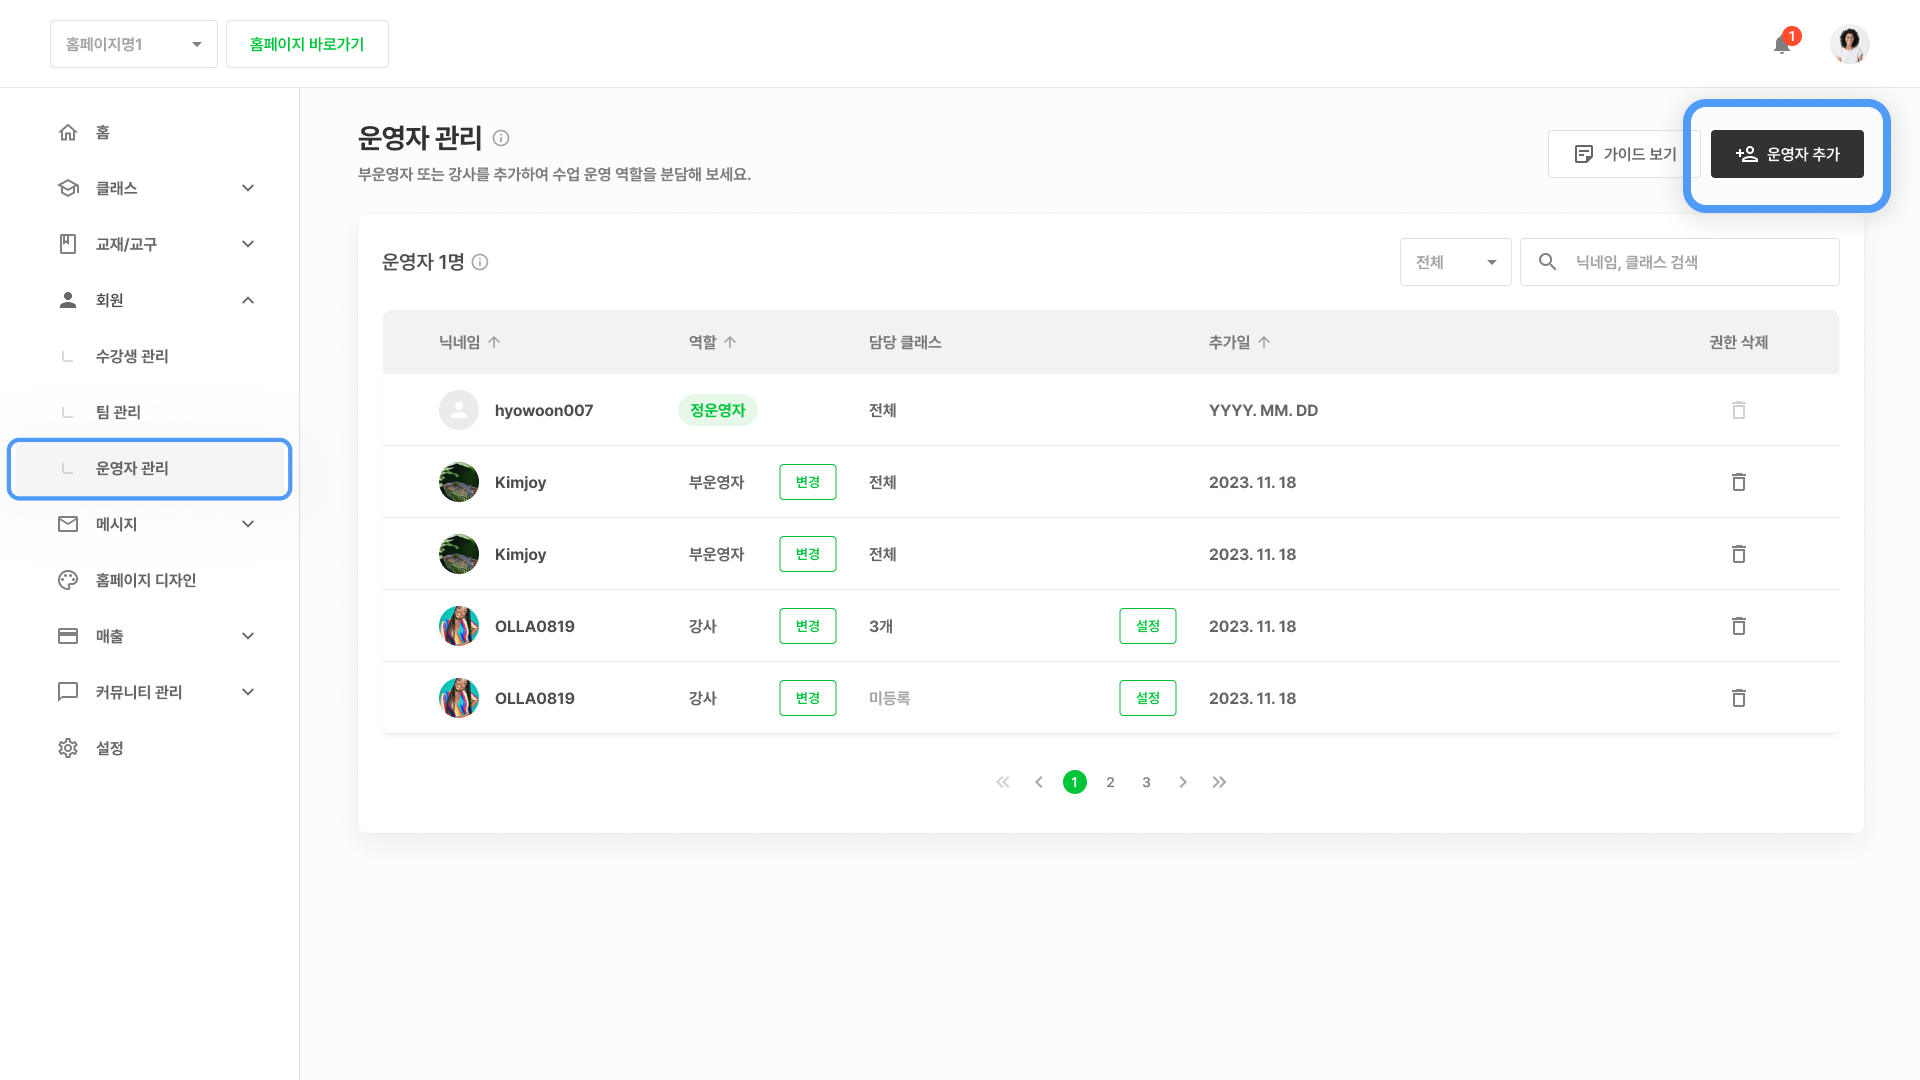This screenshot has height=1080, width=1920.
Task: Sort by 추가일 column arrow
Action: (1264, 342)
